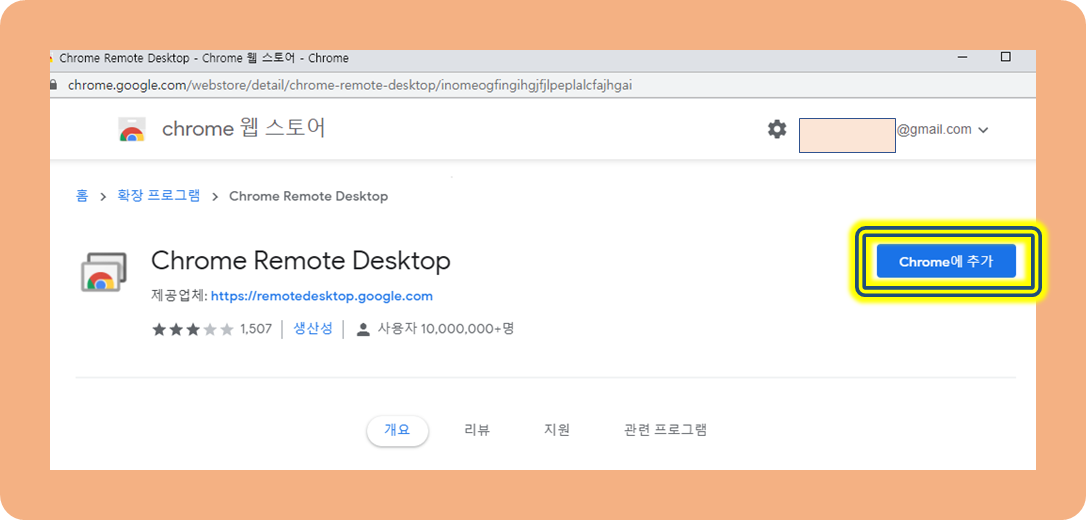Click the 1,507 ratings count
The height and width of the screenshot is (520, 1086).
click(256, 330)
